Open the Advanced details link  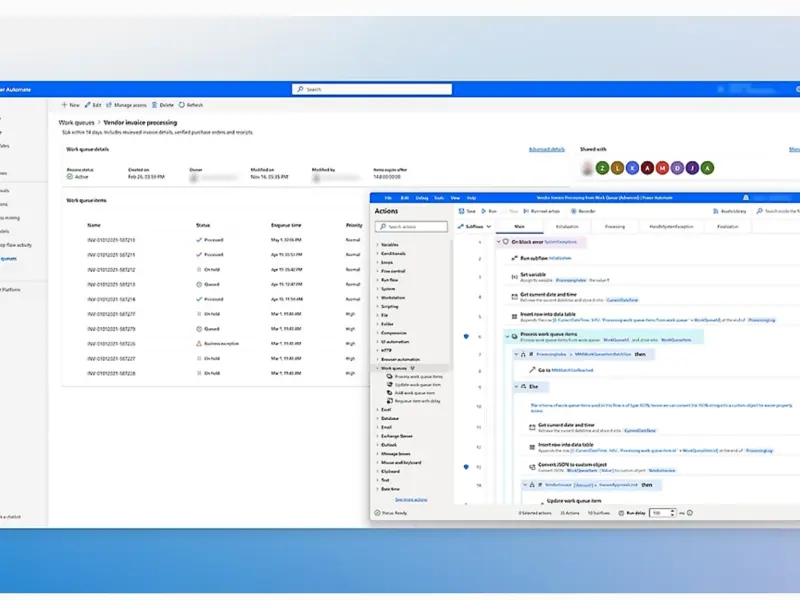(x=546, y=149)
